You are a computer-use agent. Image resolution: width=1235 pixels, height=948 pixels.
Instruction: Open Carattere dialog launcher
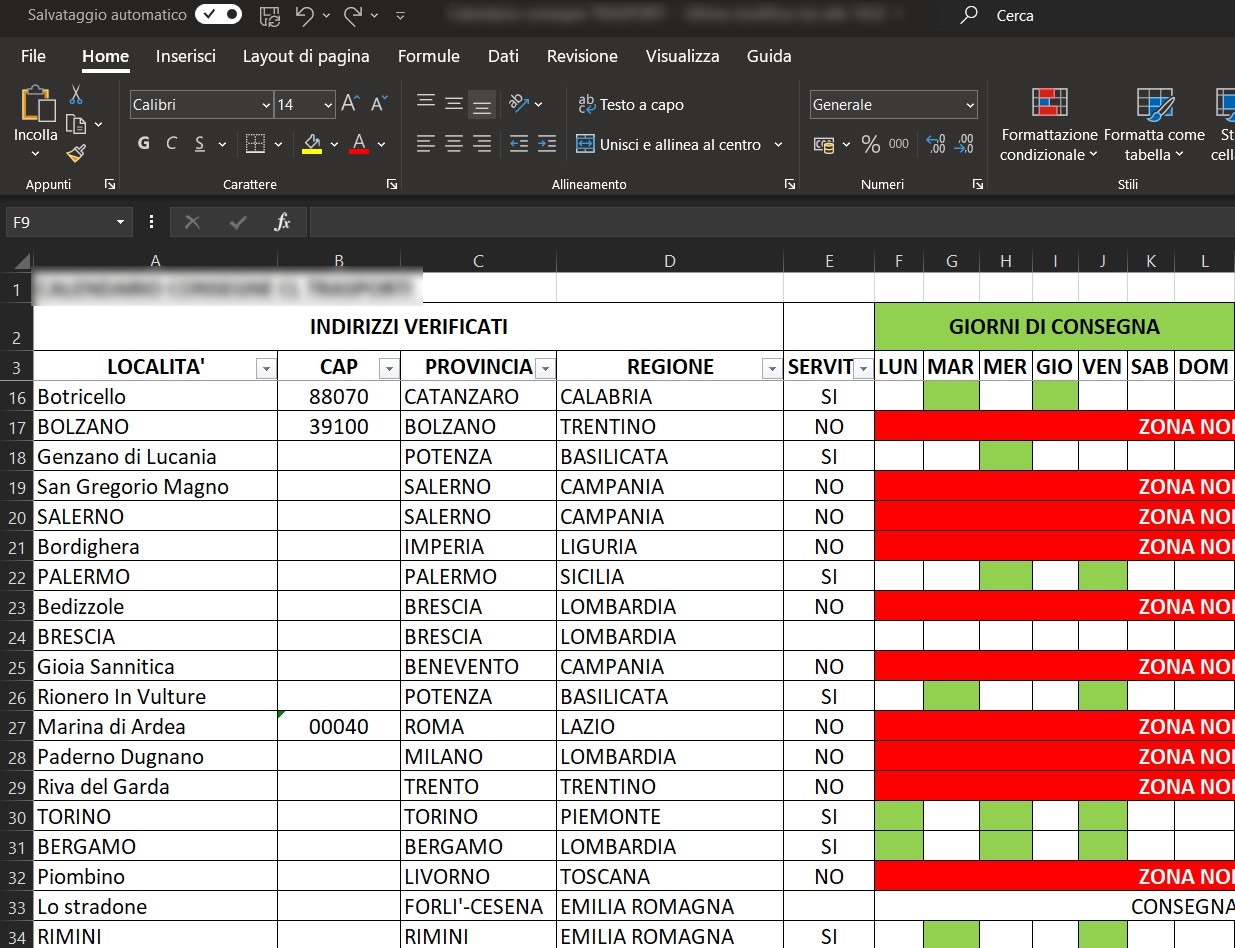[392, 184]
